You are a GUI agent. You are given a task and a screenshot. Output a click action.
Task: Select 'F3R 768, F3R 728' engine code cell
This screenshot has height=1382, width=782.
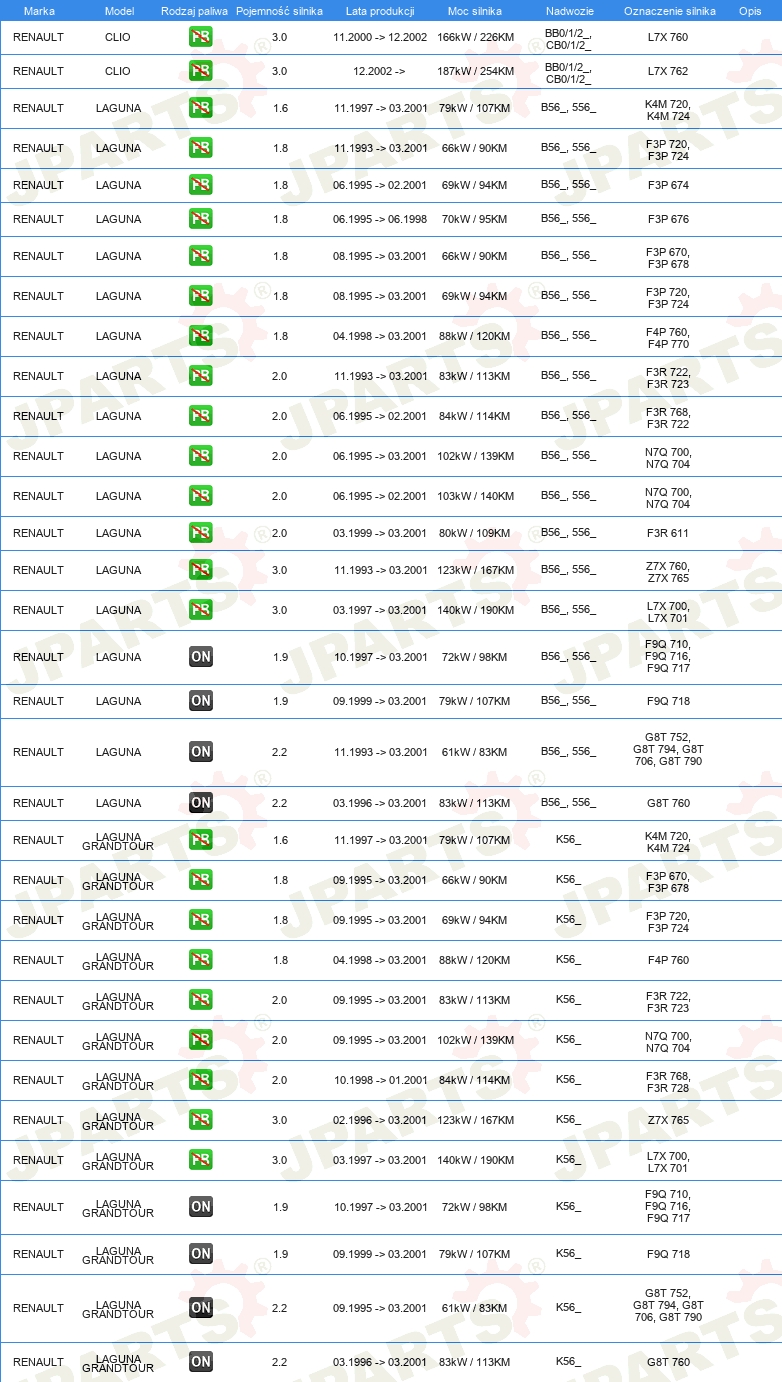click(668, 1080)
